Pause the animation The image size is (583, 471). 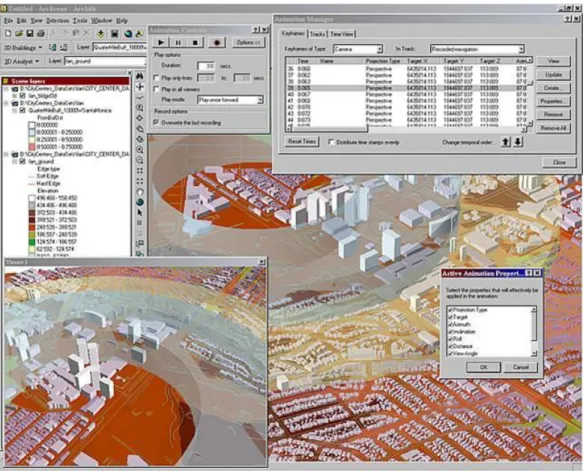coord(178,42)
